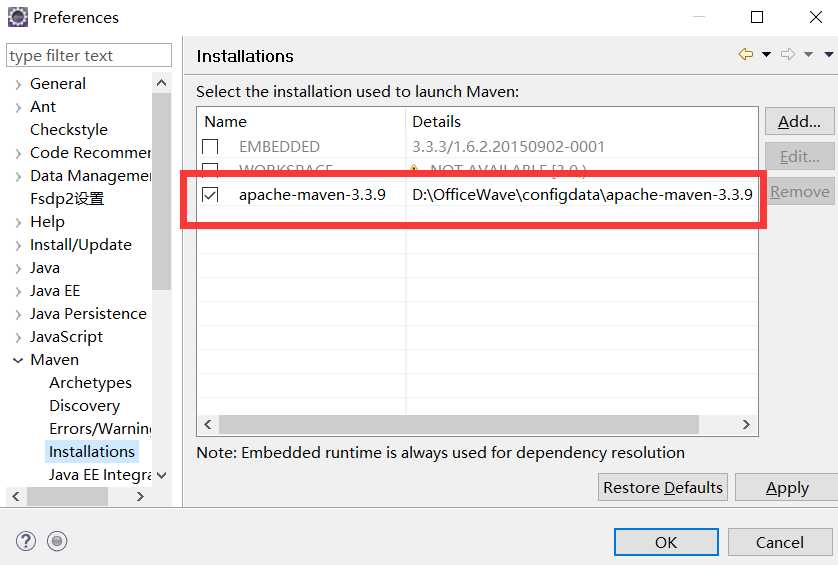Expand the Code Recommenders node

click(x=18, y=153)
